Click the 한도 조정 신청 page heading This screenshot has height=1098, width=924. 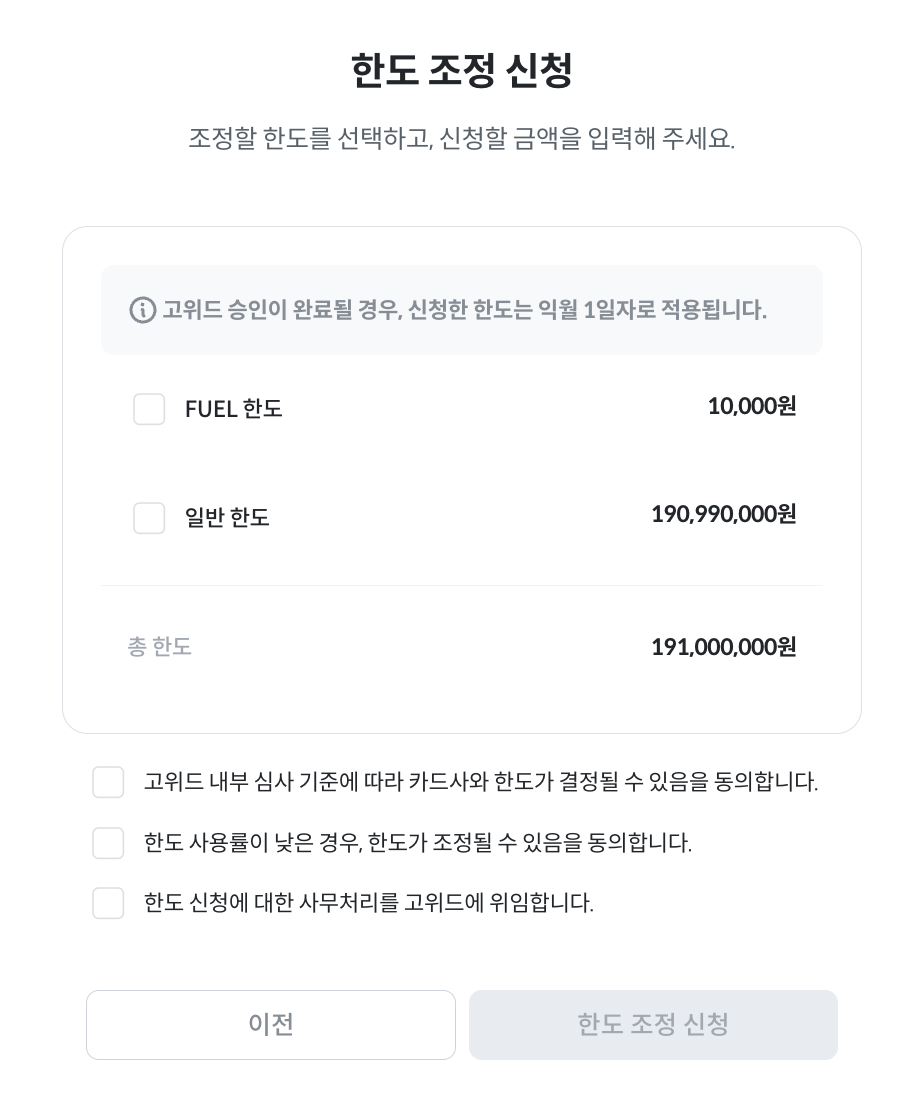click(461, 71)
